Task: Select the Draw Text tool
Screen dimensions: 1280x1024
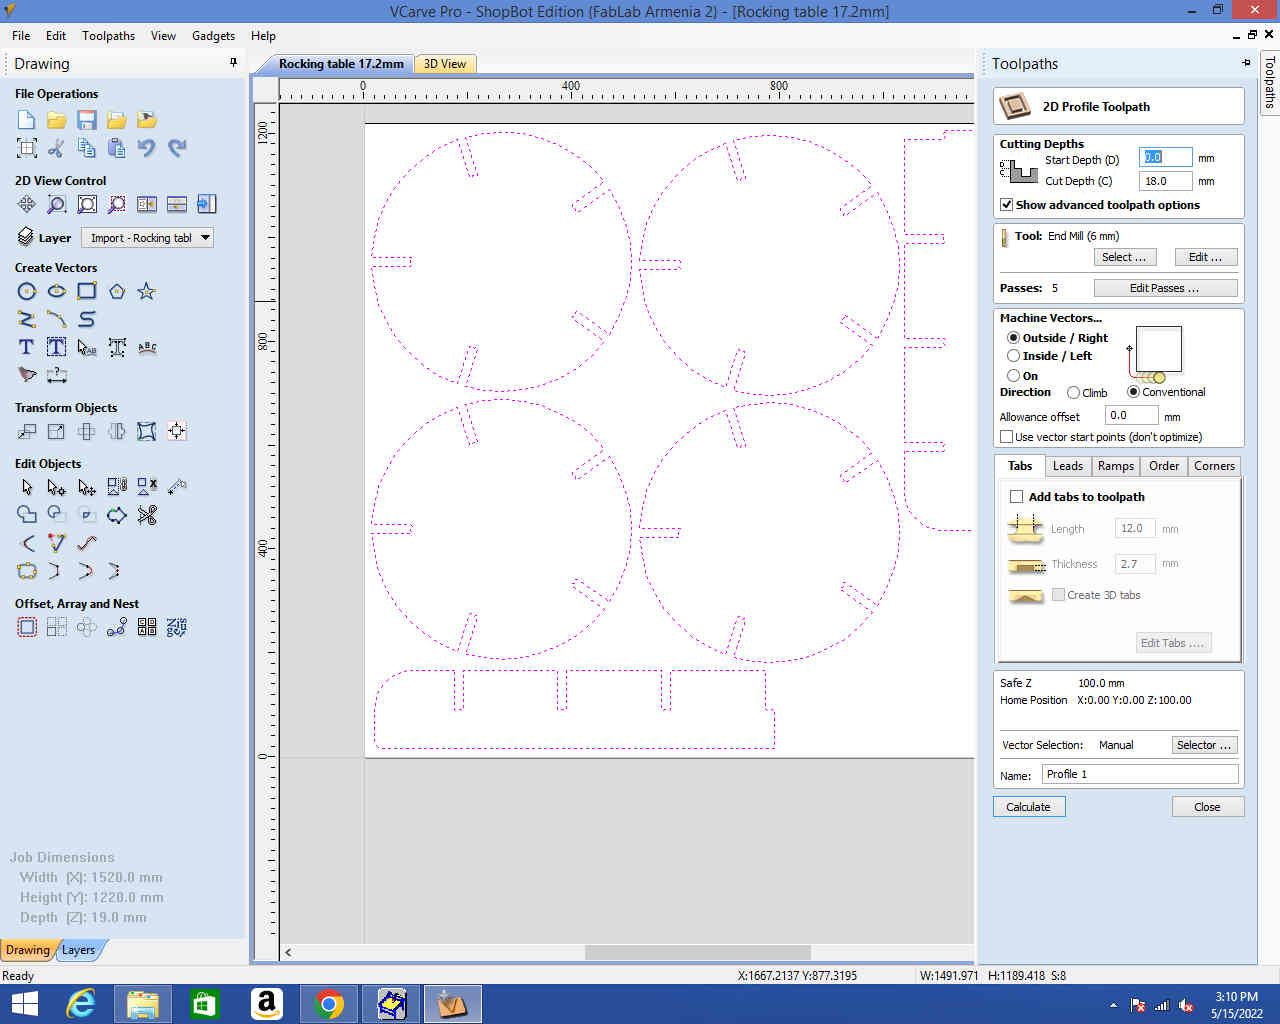Action: (x=27, y=347)
